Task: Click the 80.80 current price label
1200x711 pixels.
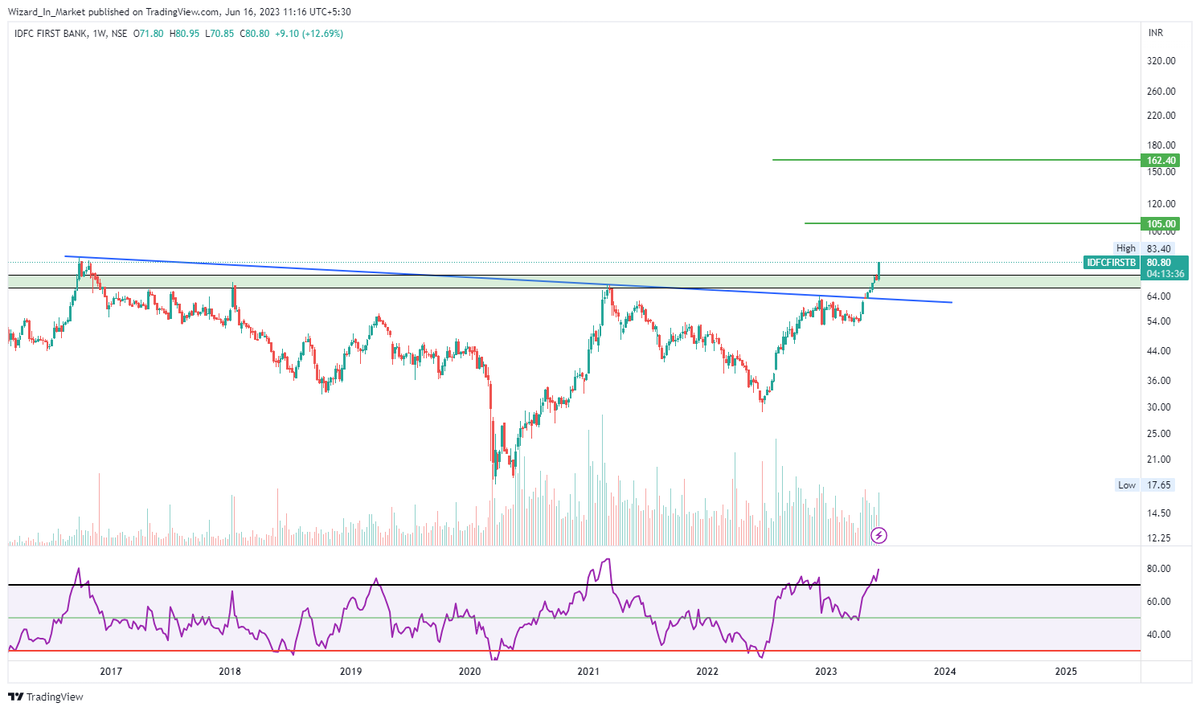Action: click(x=1160, y=263)
